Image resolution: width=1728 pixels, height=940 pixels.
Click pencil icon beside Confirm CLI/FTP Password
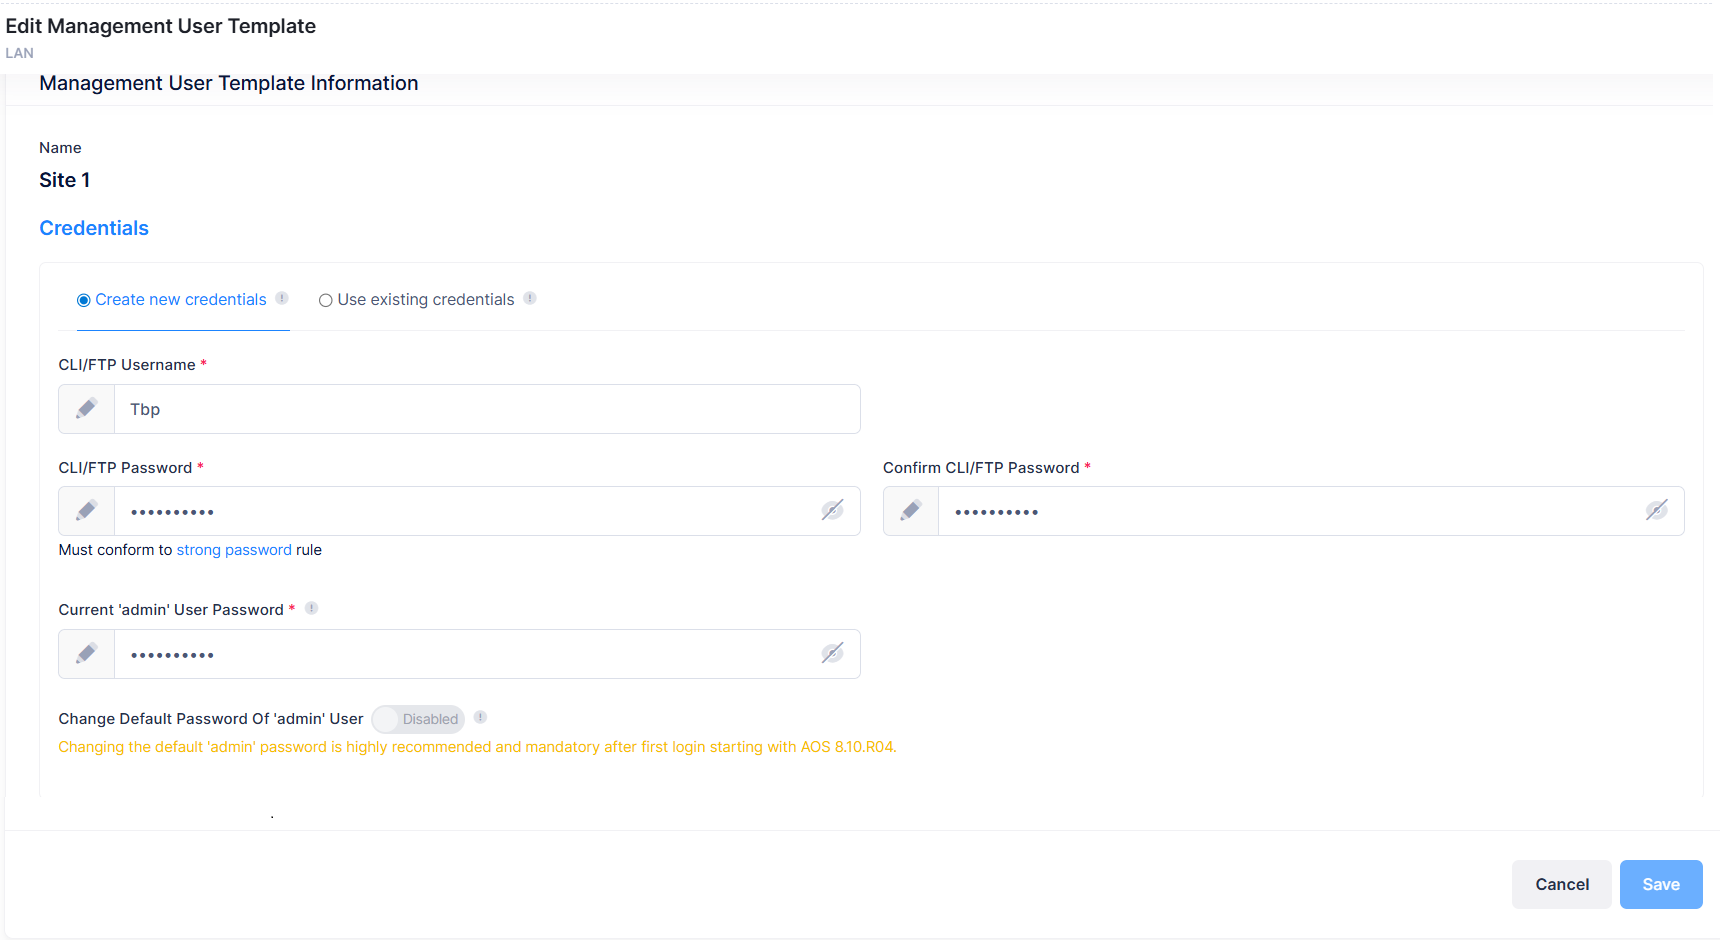pos(911,511)
